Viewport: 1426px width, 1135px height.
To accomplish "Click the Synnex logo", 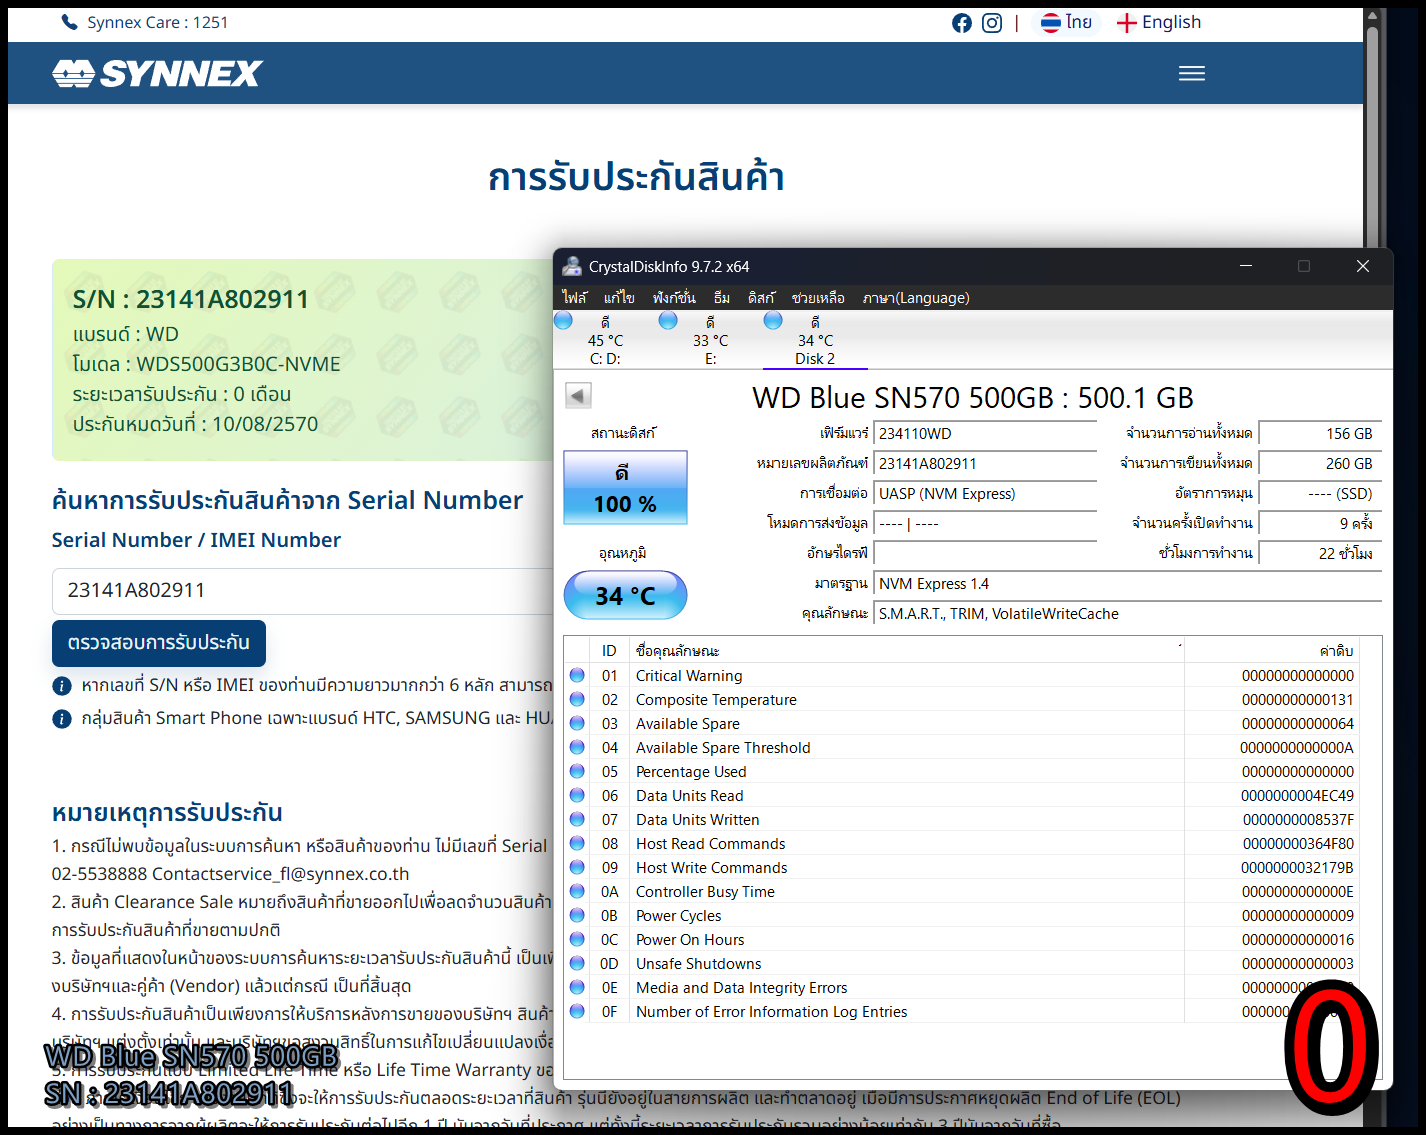I will (x=157, y=73).
